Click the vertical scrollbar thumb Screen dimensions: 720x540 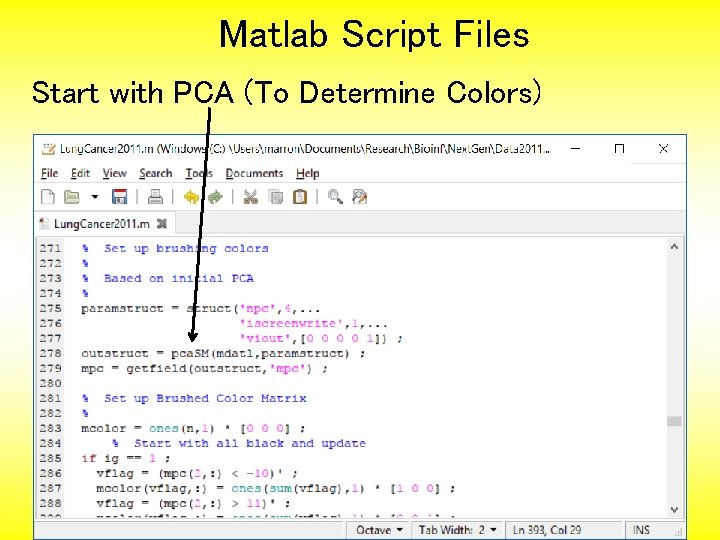674,421
